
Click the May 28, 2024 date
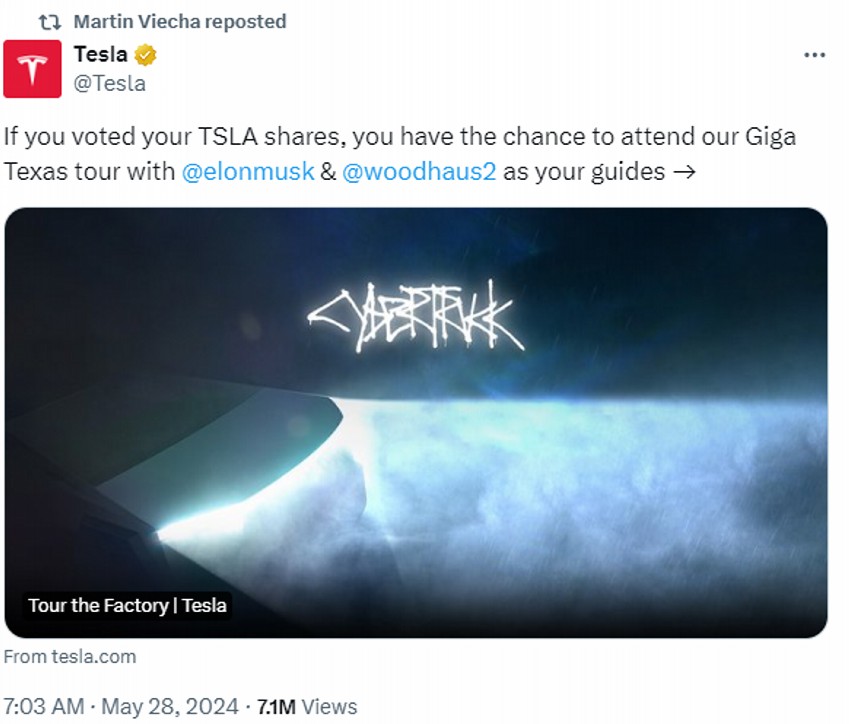pos(170,706)
